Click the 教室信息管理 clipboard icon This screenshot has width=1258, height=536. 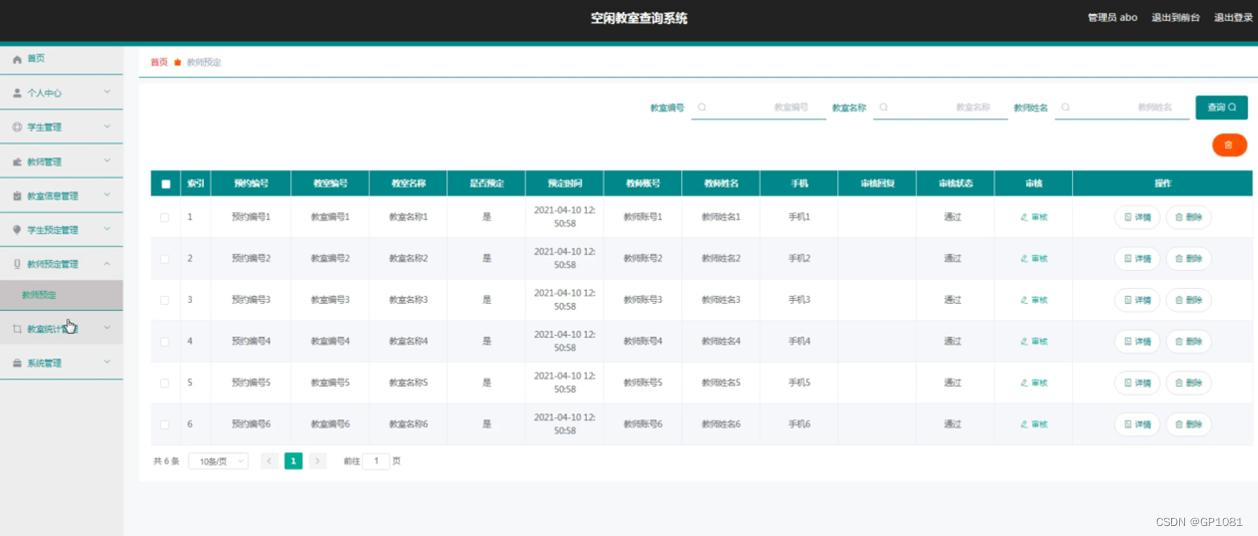point(17,196)
